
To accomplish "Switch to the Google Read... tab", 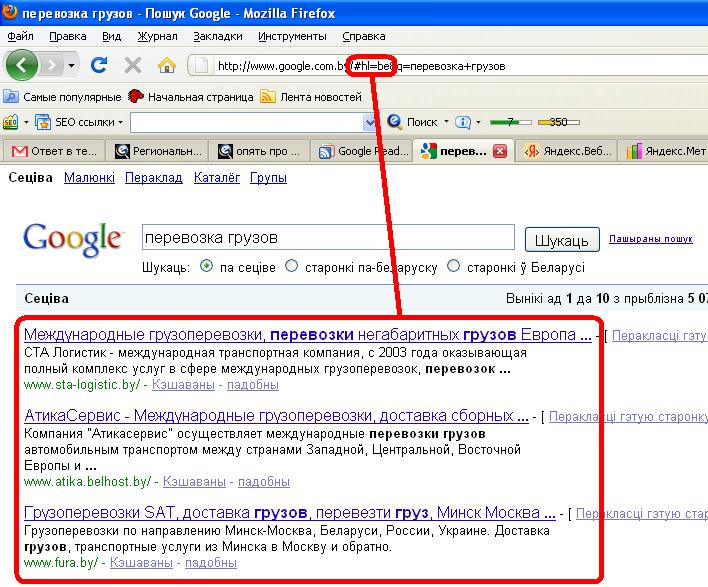I will click(362, 151).
